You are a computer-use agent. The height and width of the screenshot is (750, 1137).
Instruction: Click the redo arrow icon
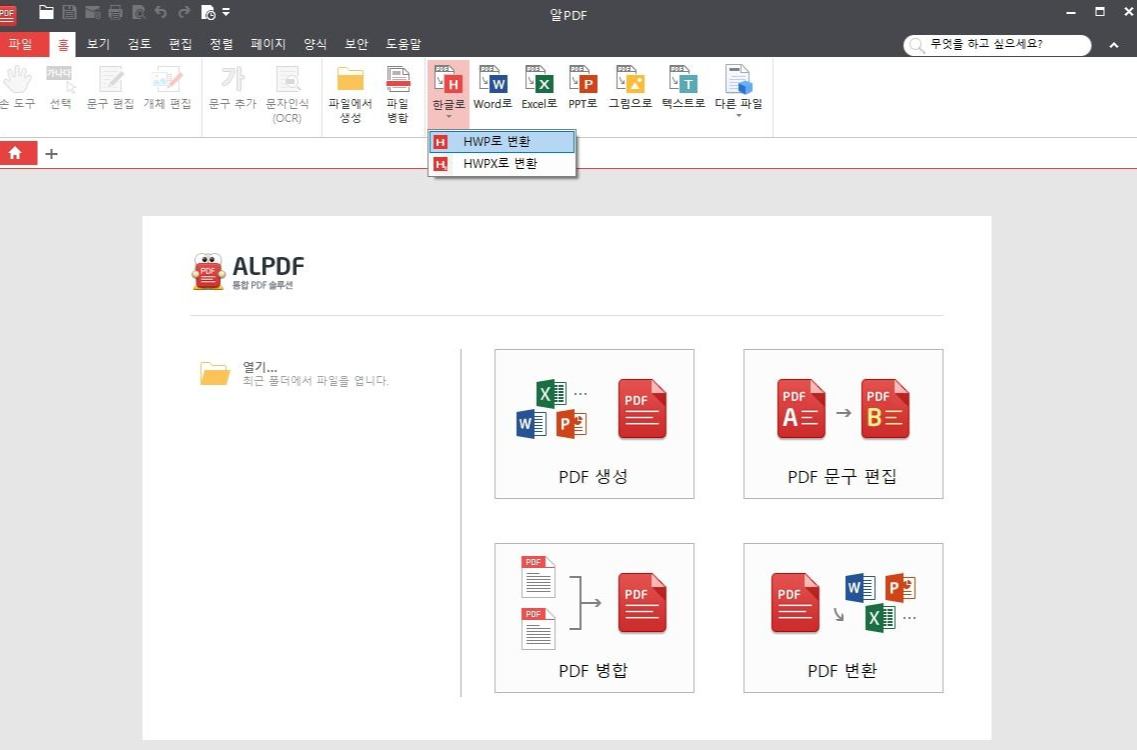184,12
